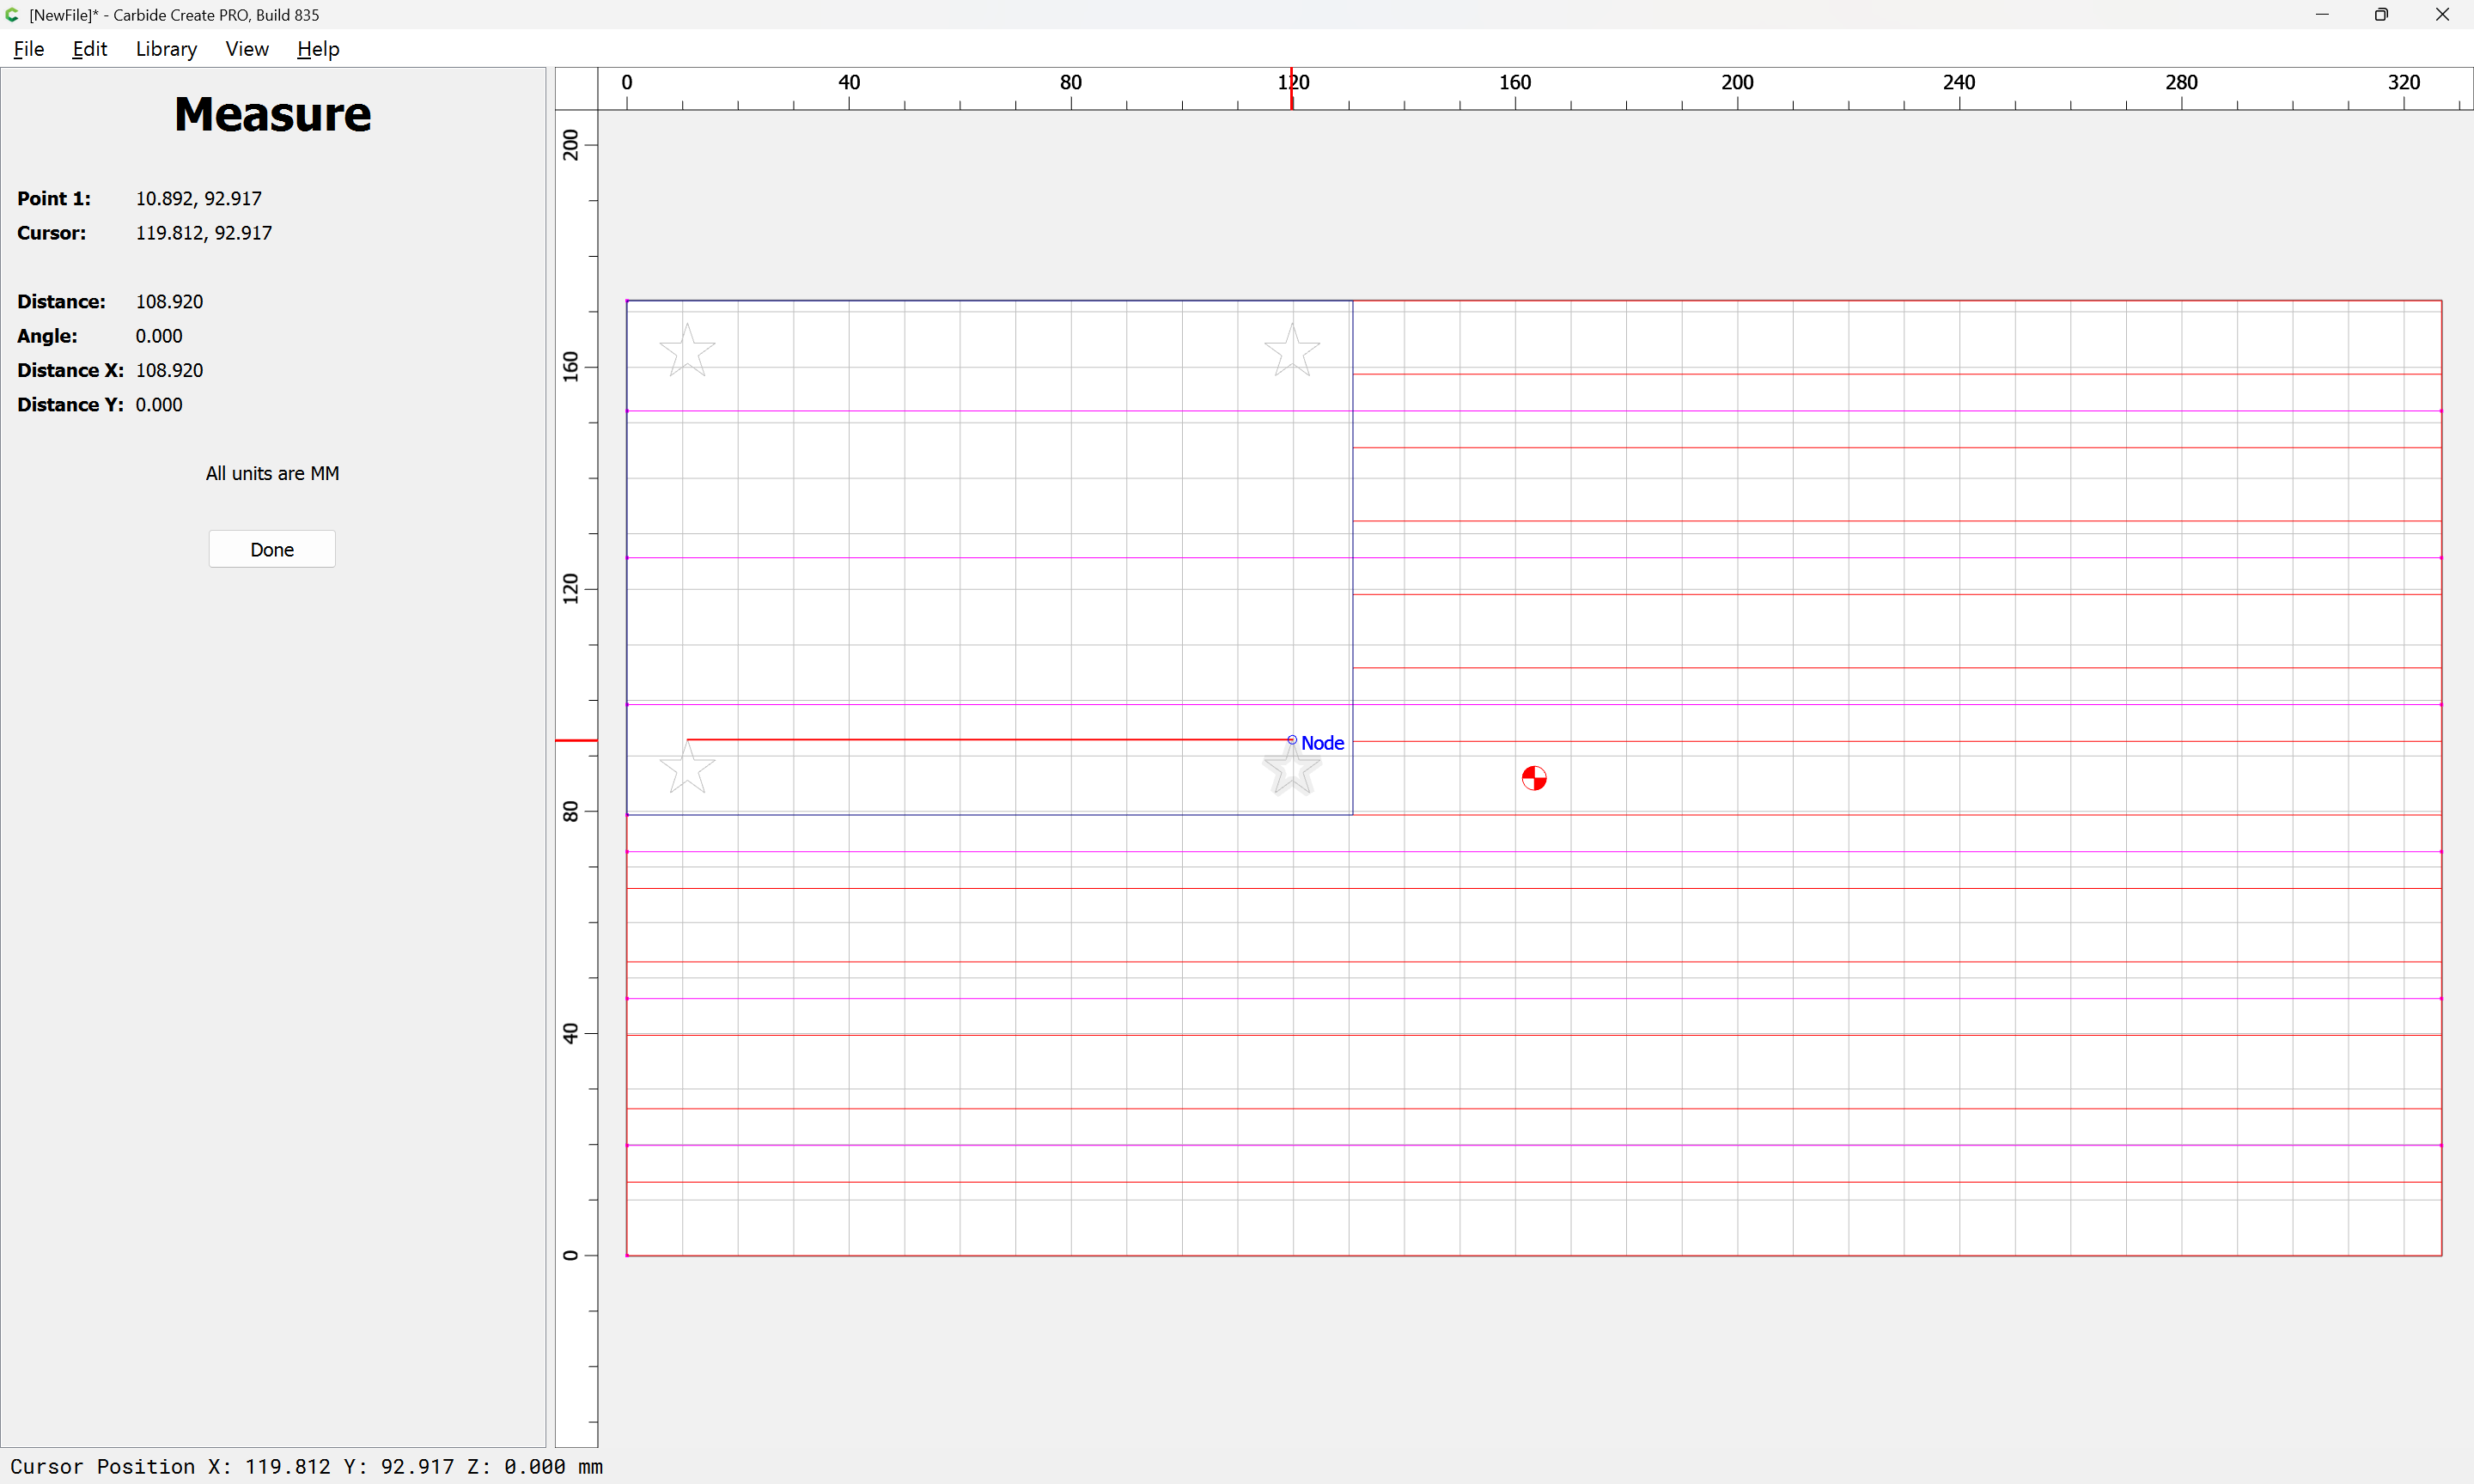This screenshot has height=1484, width=2474.
Task: Click the small Node snap circle
Action: coord(1292,740)
